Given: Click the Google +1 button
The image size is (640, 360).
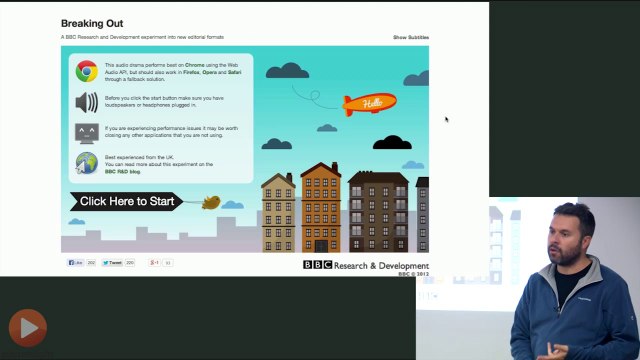Looking at the screenshot, I should click(154, 263).
